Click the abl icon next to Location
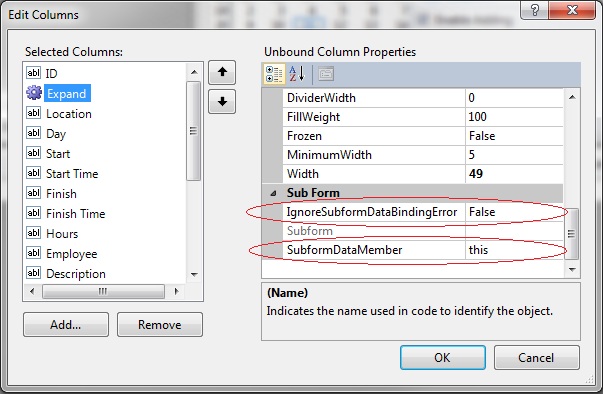 point(33,113)
